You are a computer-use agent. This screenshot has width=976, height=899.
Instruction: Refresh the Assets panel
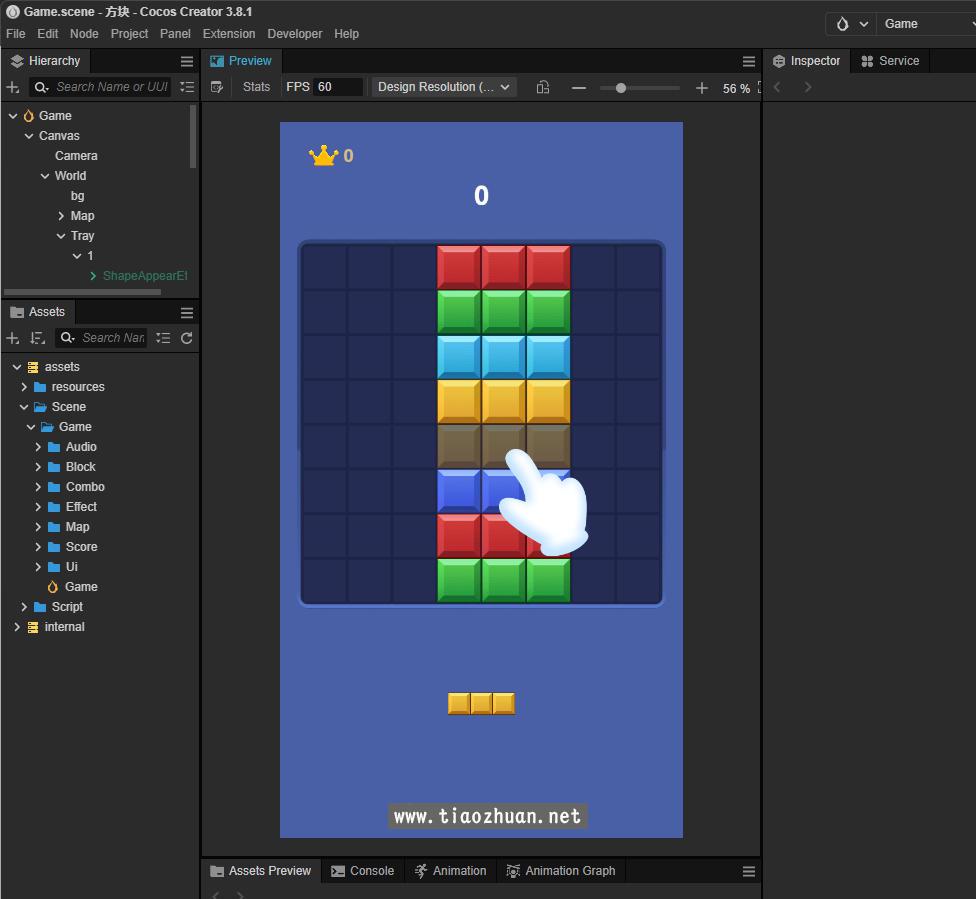(x=186, y=338)
